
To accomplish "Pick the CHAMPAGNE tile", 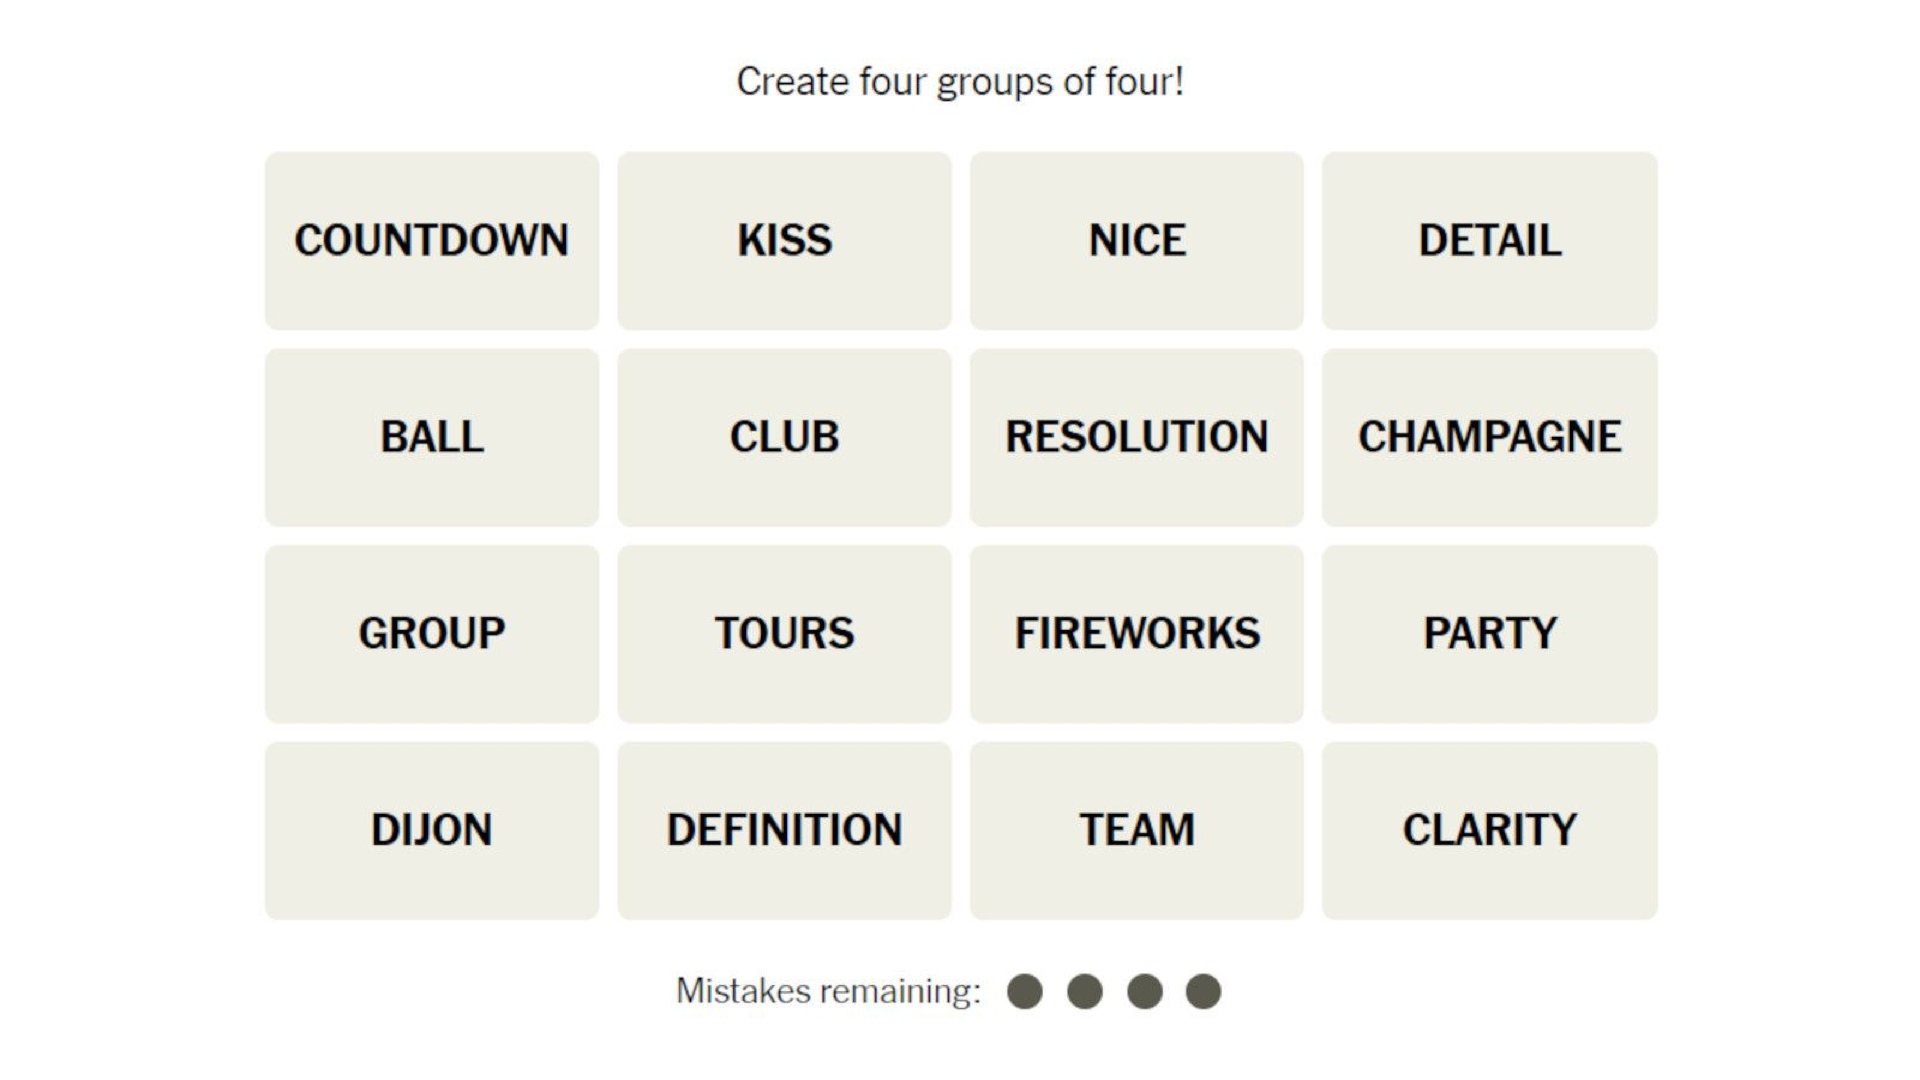I will (x=1490, y=437).
